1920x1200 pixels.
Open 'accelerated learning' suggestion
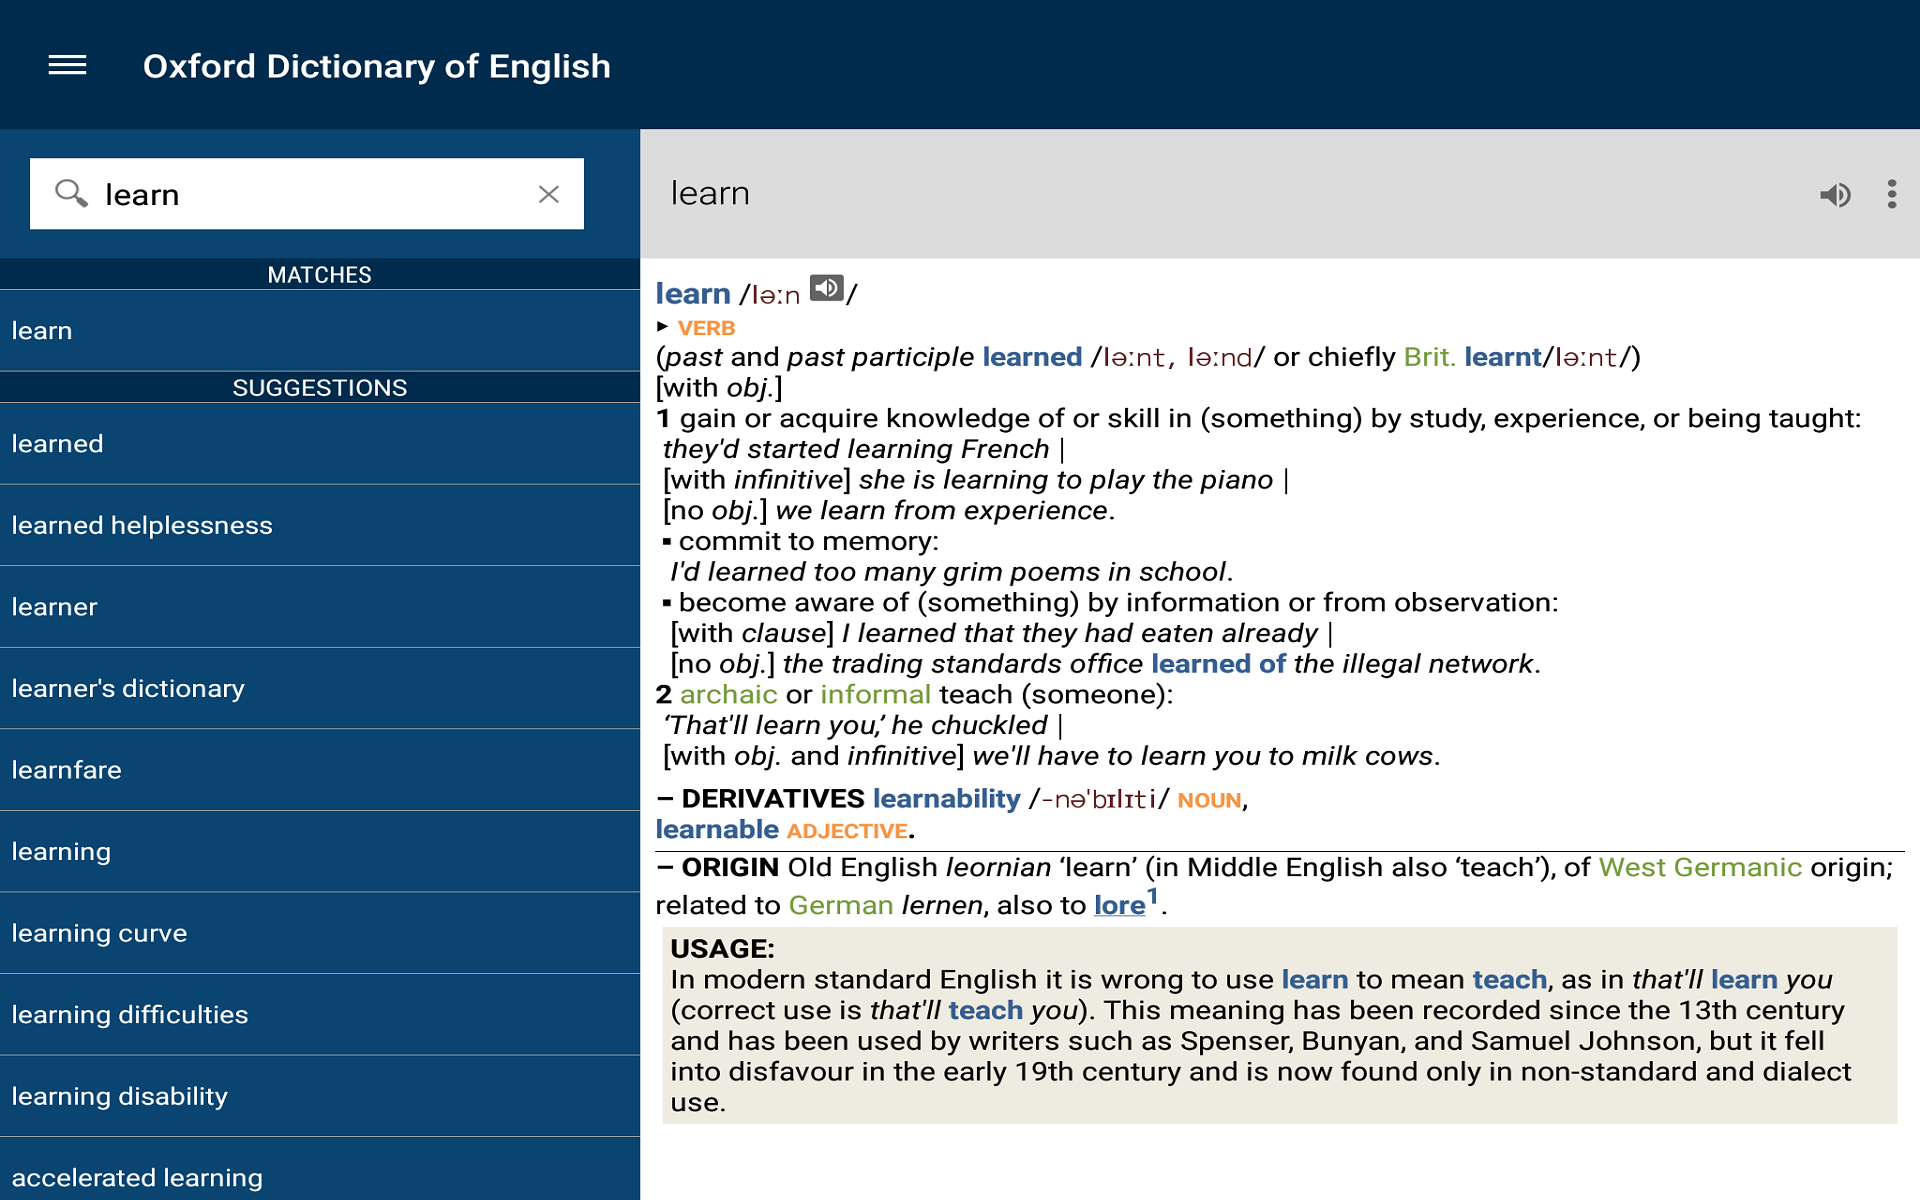[x=320, y=1170]
